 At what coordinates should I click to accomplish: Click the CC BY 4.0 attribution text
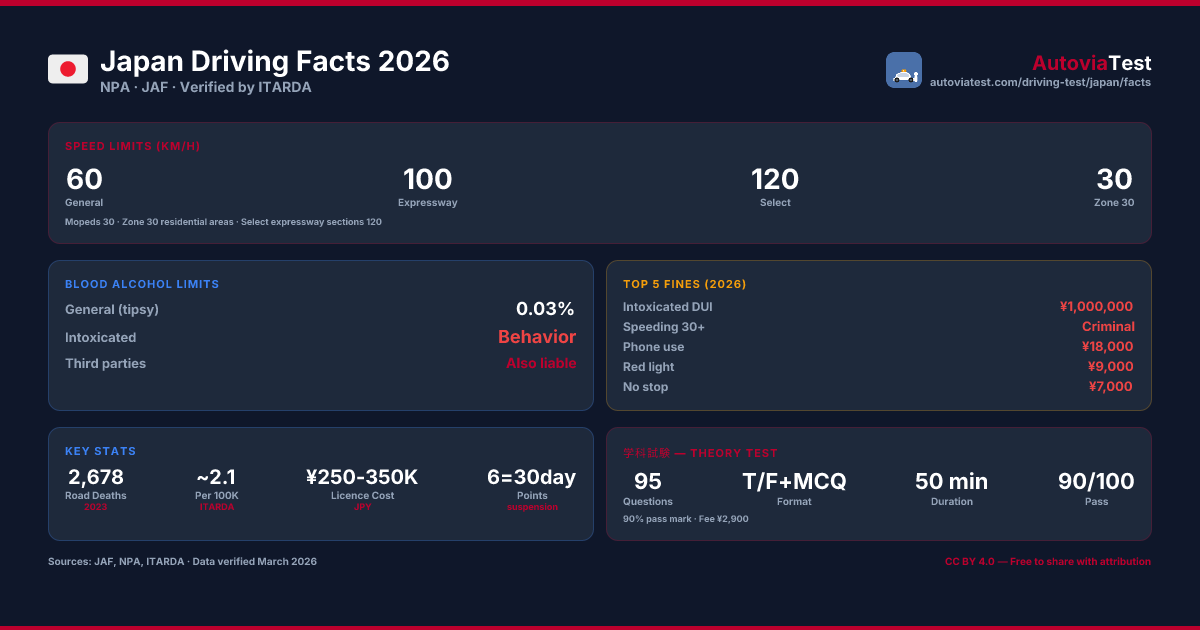tap(1048, 562)
